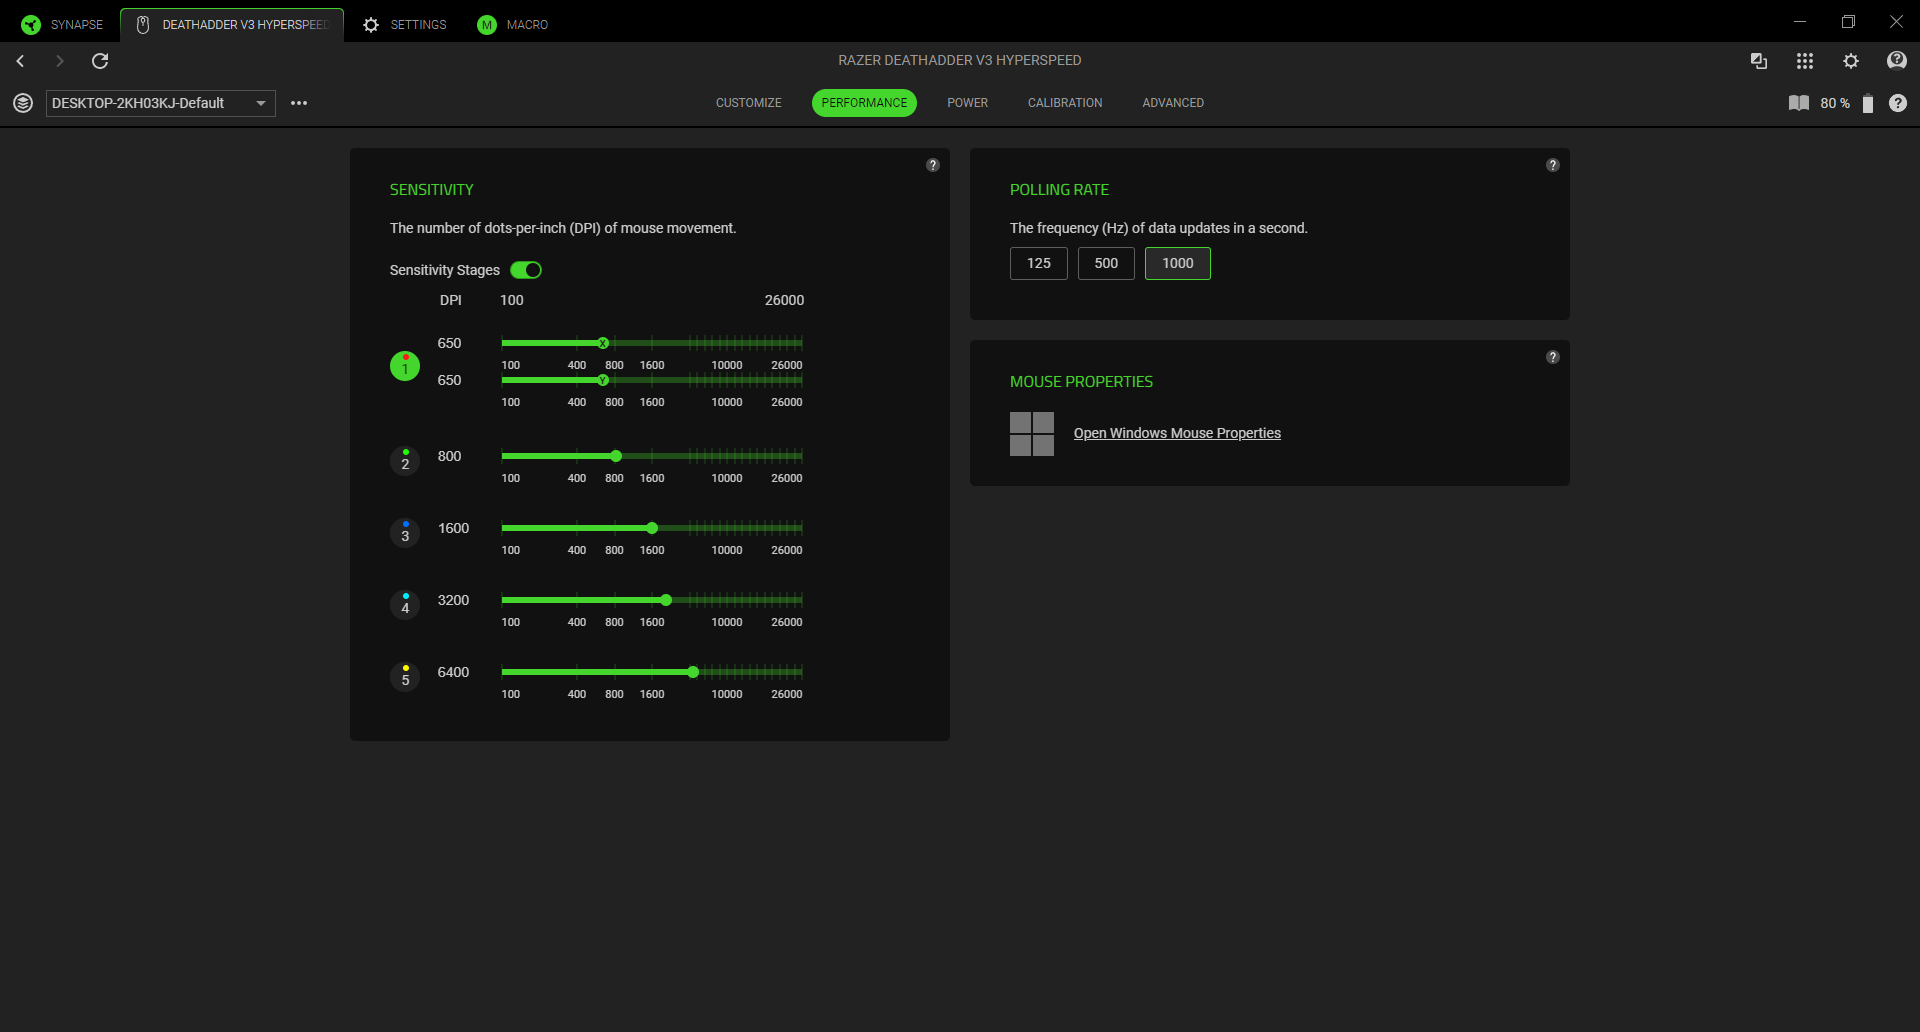Open the Customize tab

(x=749, y=103)
